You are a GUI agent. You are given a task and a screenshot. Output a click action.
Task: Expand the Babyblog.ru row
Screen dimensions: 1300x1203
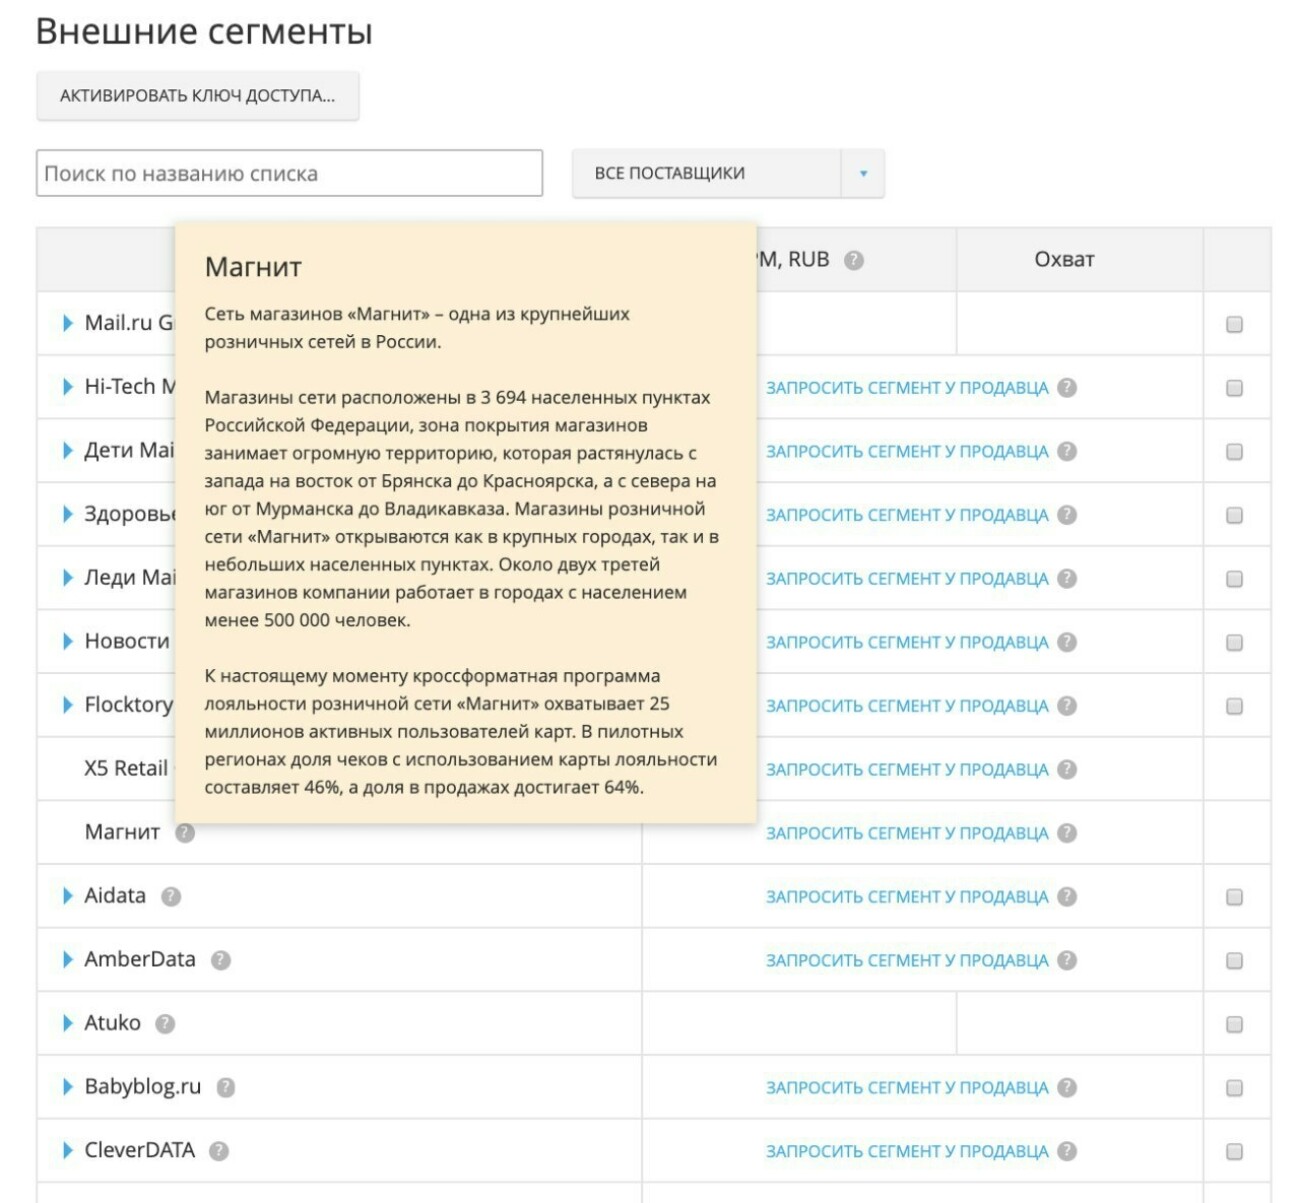[x=67, y=1086]
